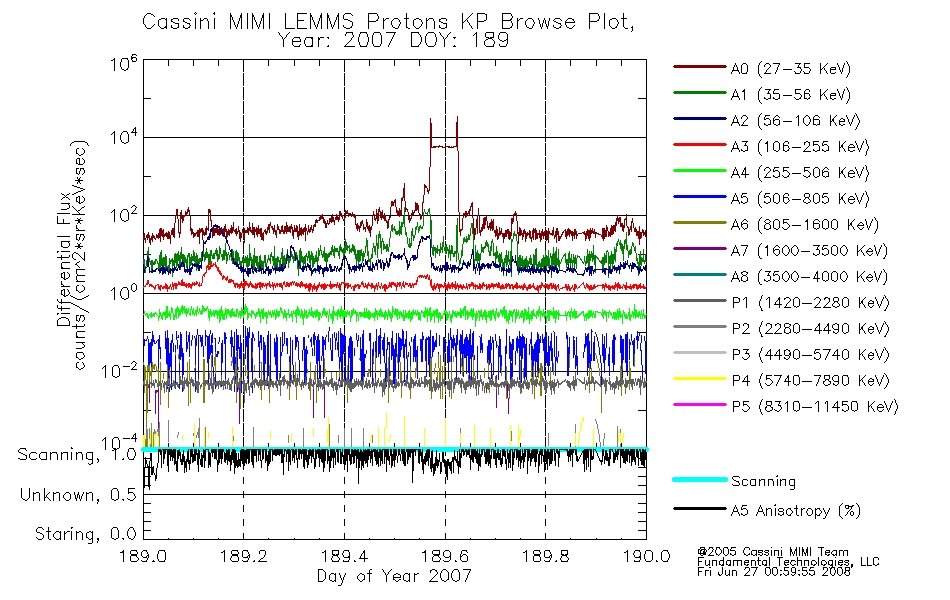This screenshot has width=950, height=600.
Task: Click the x-axis tick label 189.2
Action: (x=244, y=556)
